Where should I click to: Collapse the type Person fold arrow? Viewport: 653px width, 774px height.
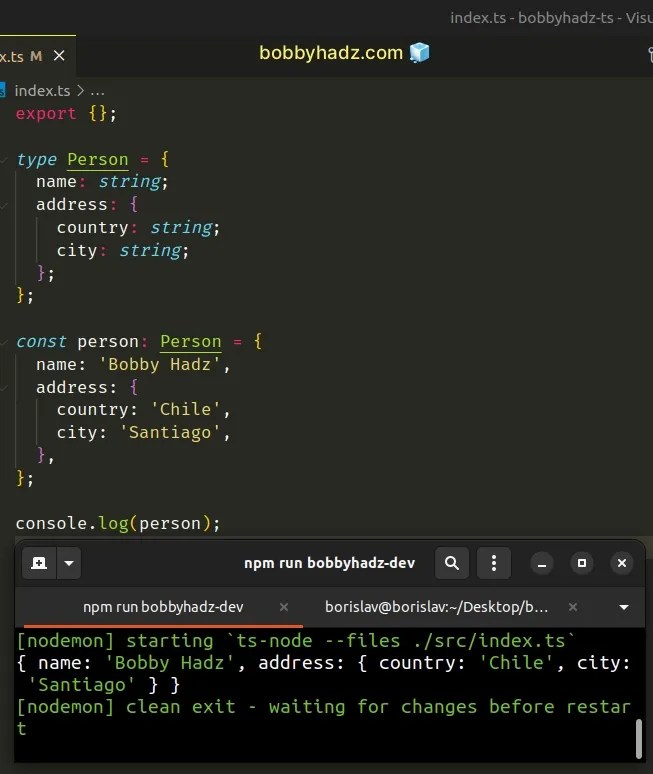point(4,159)
